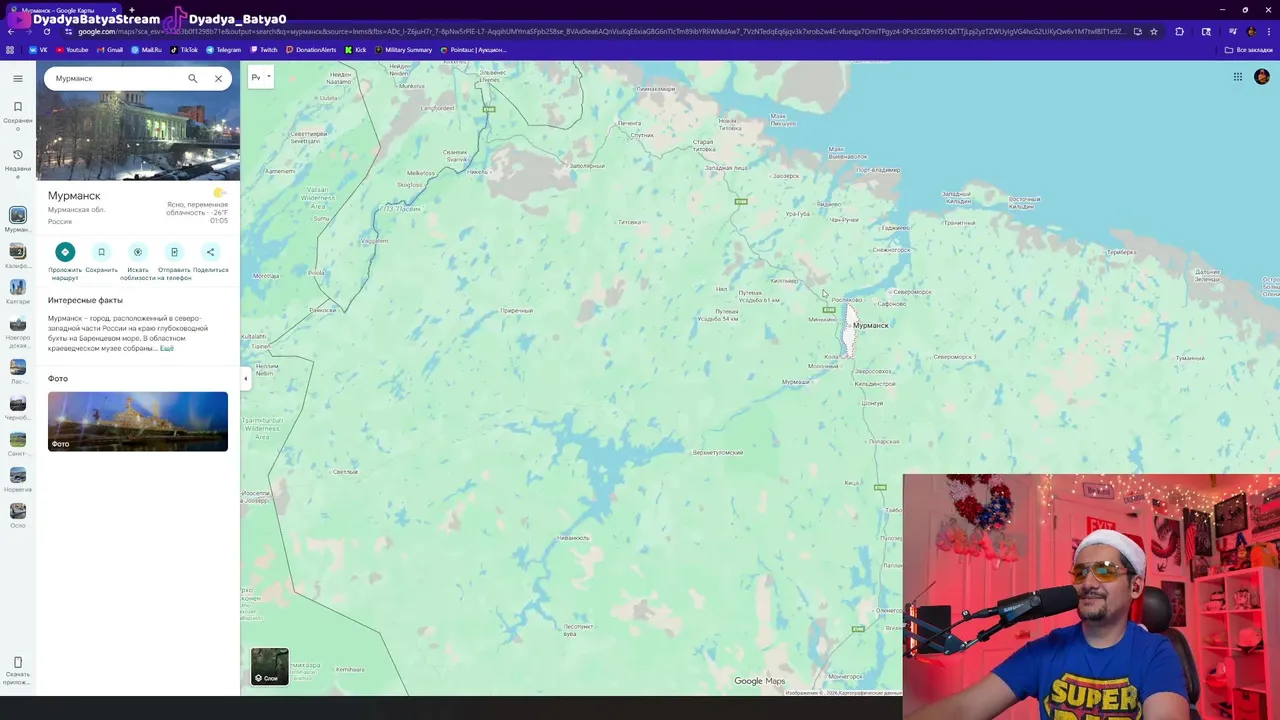Open Saved places in sidebar
1280x720 pixels.
18,115
